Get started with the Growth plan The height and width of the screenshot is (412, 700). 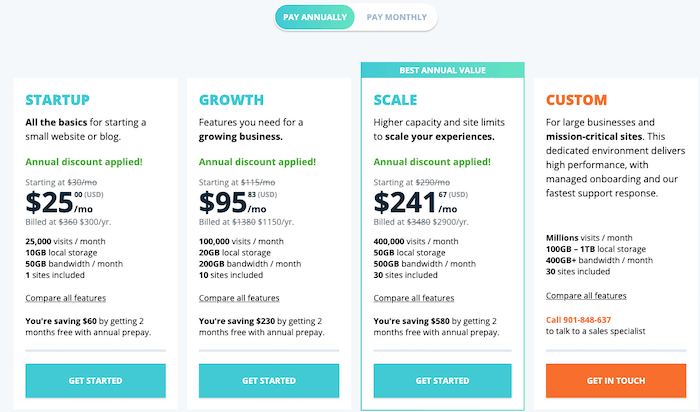pos(269,381)
